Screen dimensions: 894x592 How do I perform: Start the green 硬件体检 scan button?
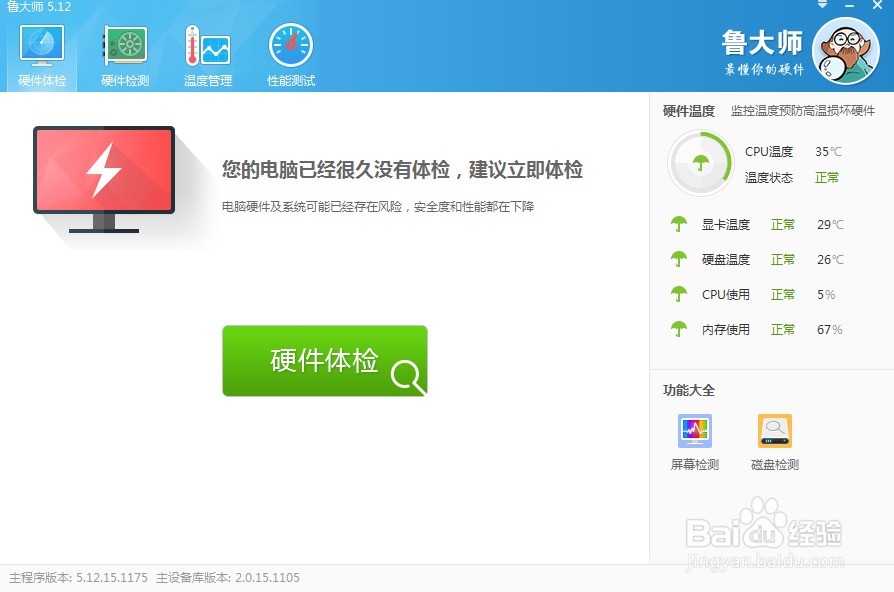324,360
